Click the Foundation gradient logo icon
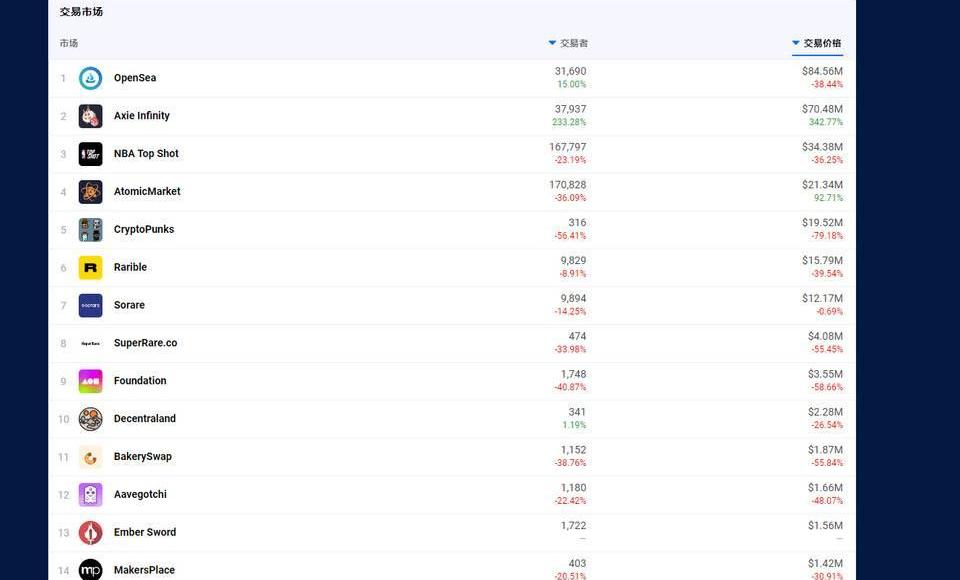This screenshot has height=580, width=960. pyautogui.click(x=90, y=381)
